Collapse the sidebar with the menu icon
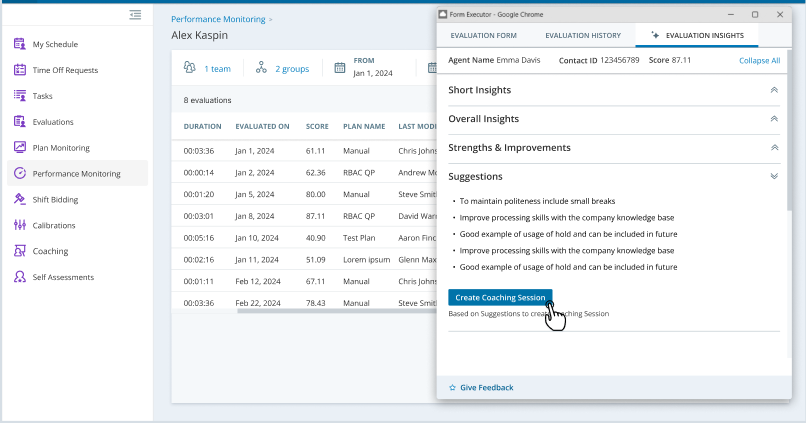The image size is (806, 423). point(135,15)
